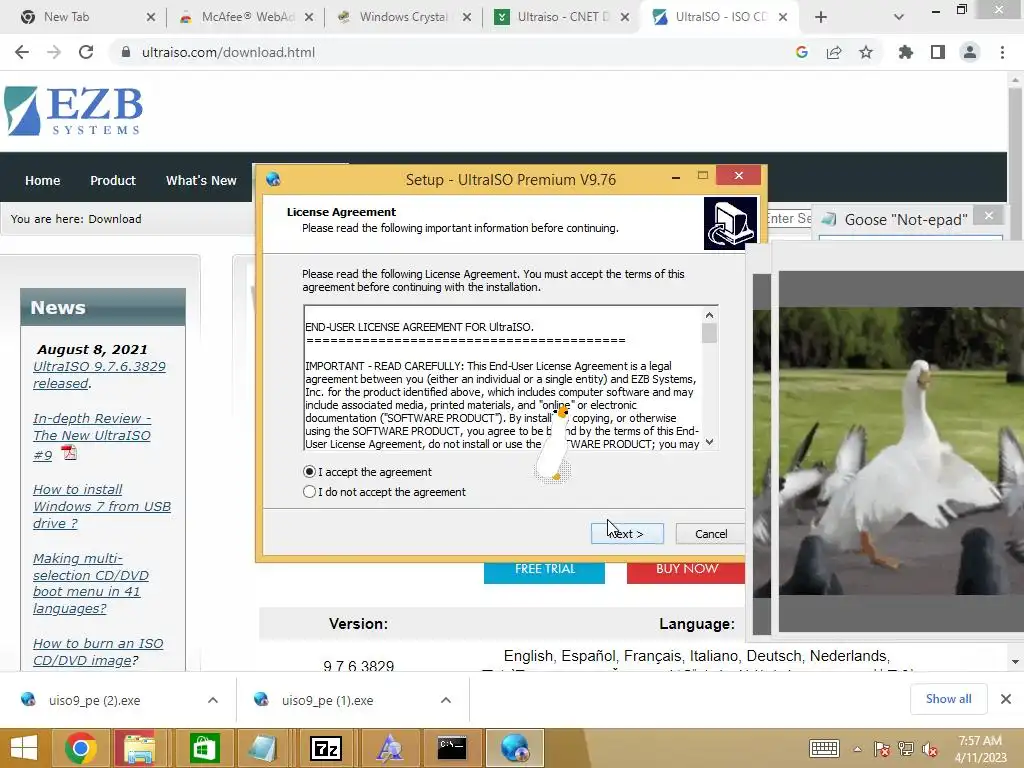Screen dimensions: 1024x768
Task: Open a new browser tab with plus
Action: coord(821,17)
